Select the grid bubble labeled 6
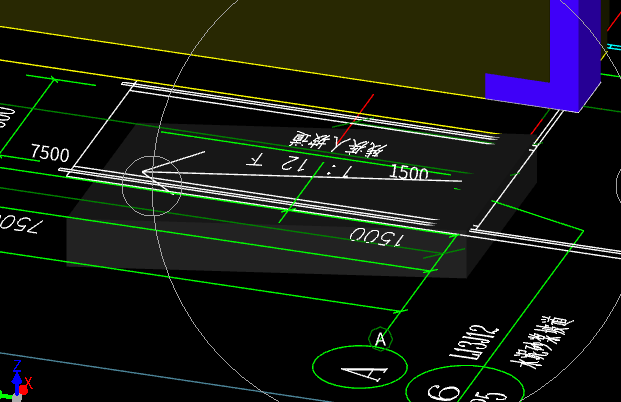Screen dimensions: 621x402 pos(464,385)
